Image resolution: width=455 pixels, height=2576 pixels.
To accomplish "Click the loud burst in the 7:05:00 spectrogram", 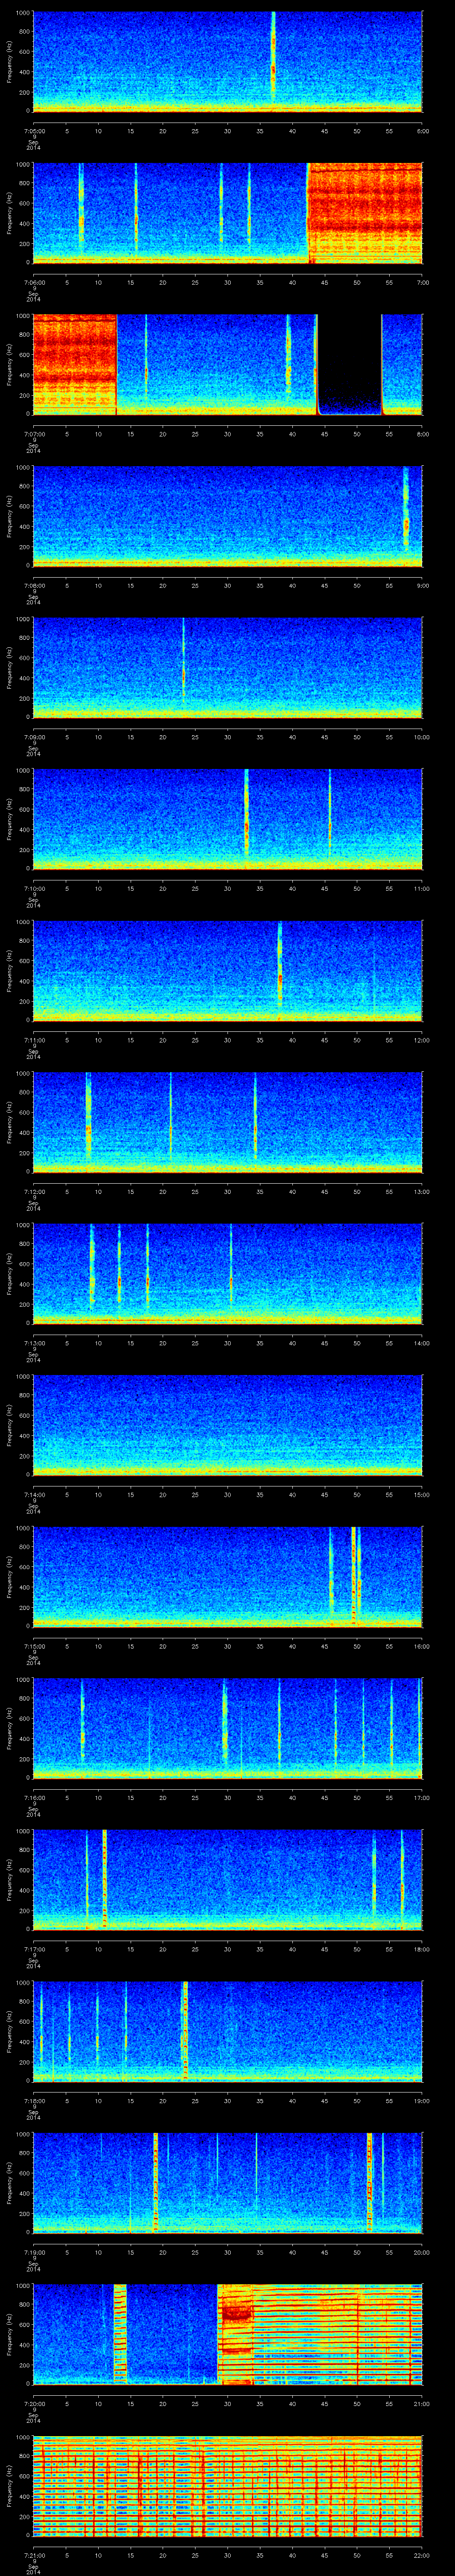I will click(273, 60).
